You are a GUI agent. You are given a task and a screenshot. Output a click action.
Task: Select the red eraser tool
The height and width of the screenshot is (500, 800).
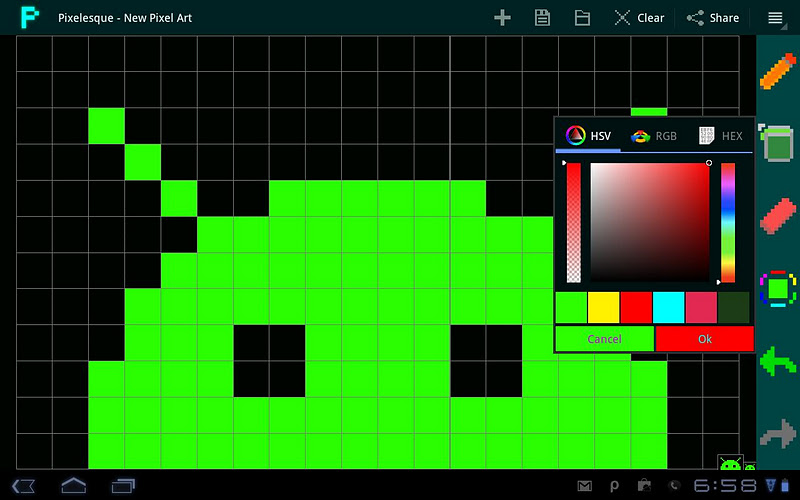point(778,216)
